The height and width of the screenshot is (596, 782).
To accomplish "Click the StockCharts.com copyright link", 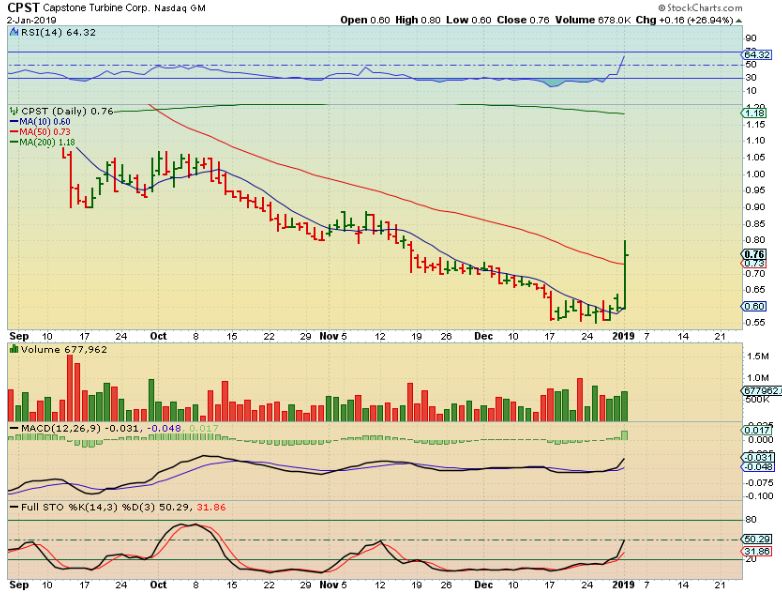I will (x=700, y=7).
